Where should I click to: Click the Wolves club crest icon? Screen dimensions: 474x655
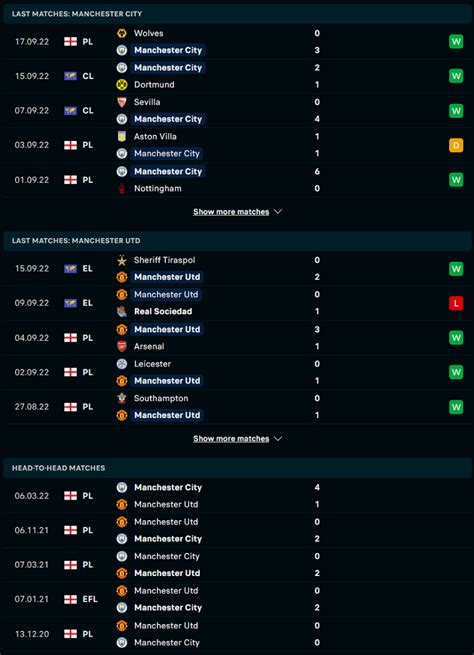(x=122, y=33)
